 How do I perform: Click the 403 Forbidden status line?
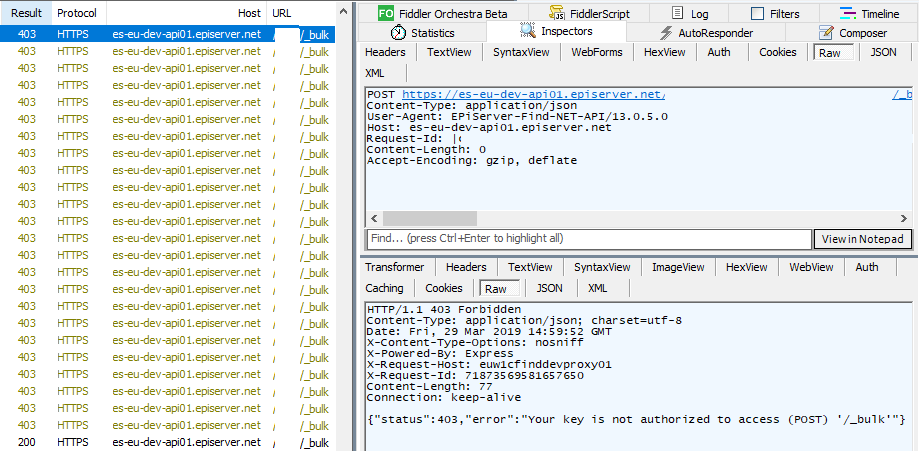pos(444,309)
